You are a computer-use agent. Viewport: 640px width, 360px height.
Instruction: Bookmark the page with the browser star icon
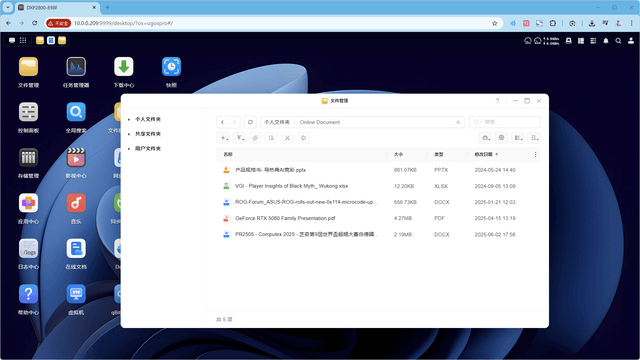coord(494,23)
